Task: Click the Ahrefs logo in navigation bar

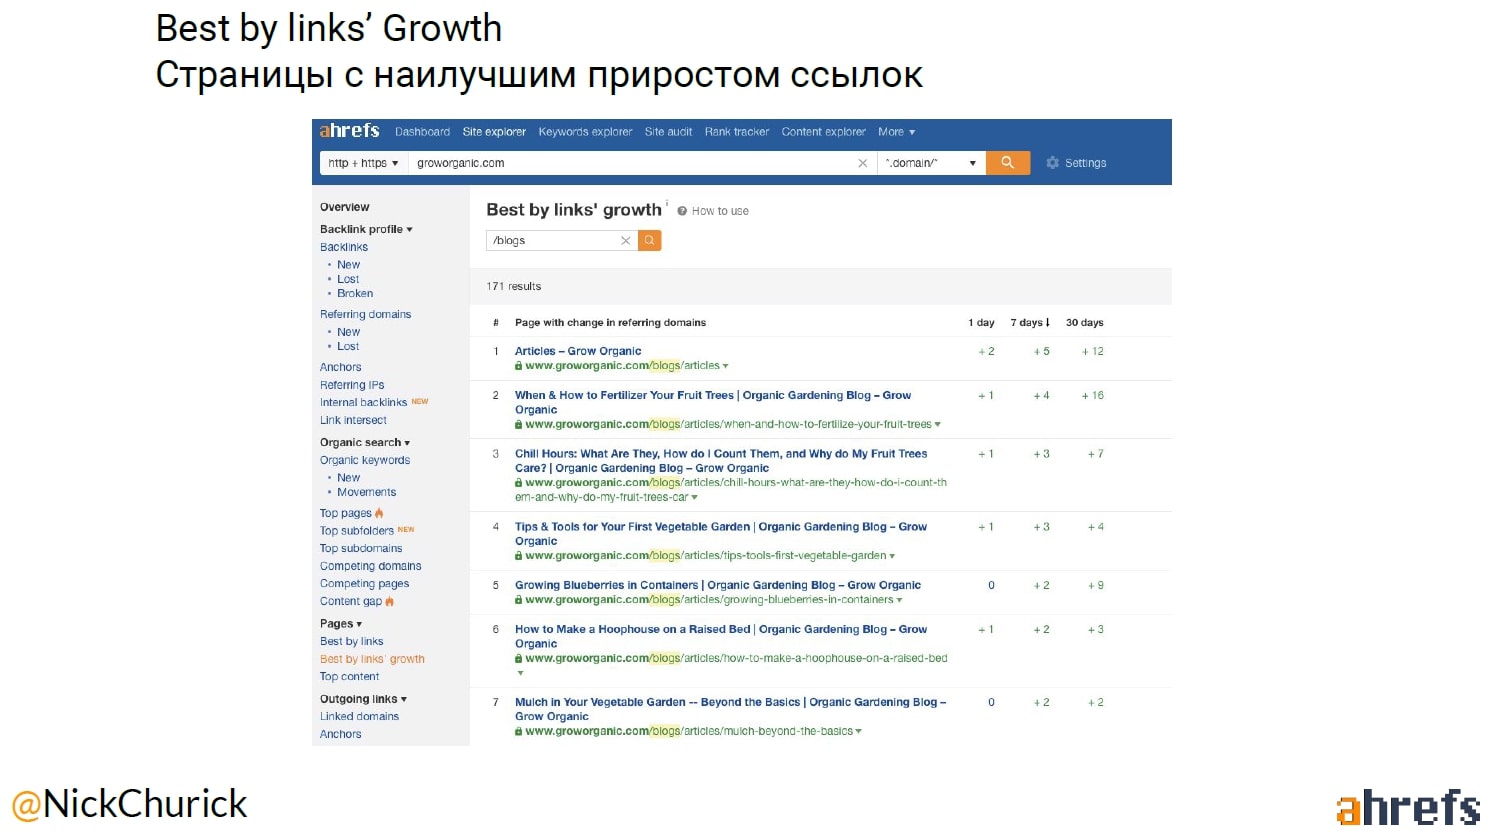Action: (x=349, y=131)
